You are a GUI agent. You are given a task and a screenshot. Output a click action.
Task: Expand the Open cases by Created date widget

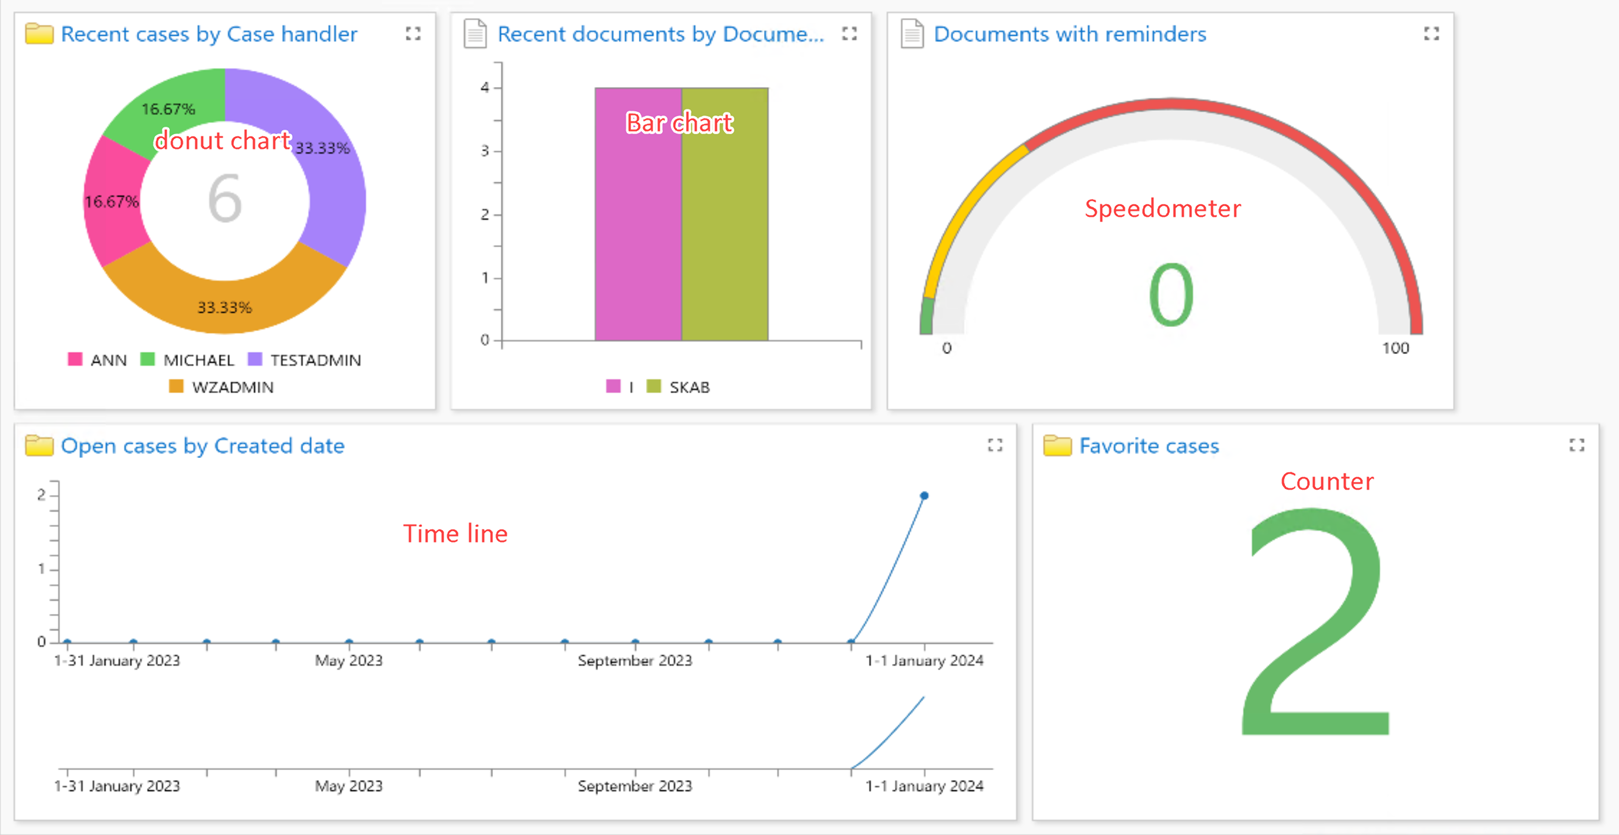pyautogui.click(x=995, y=445)
